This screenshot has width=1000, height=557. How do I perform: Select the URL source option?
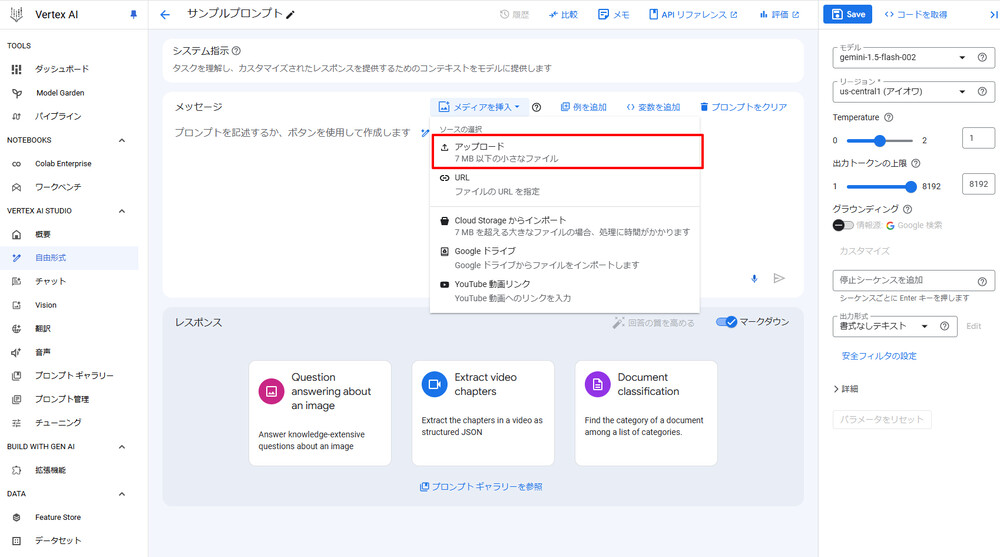[565, 184]
